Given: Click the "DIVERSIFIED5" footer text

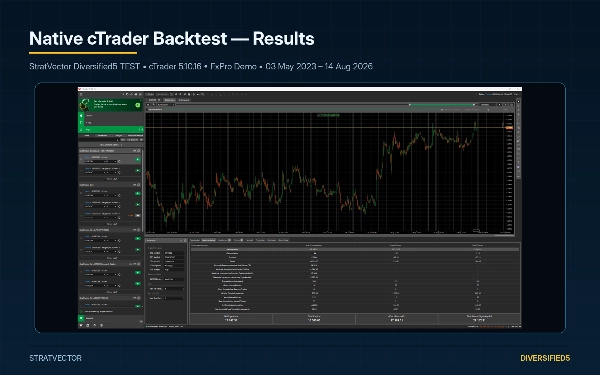Looking at the screenshot, I should click(545, 358).
